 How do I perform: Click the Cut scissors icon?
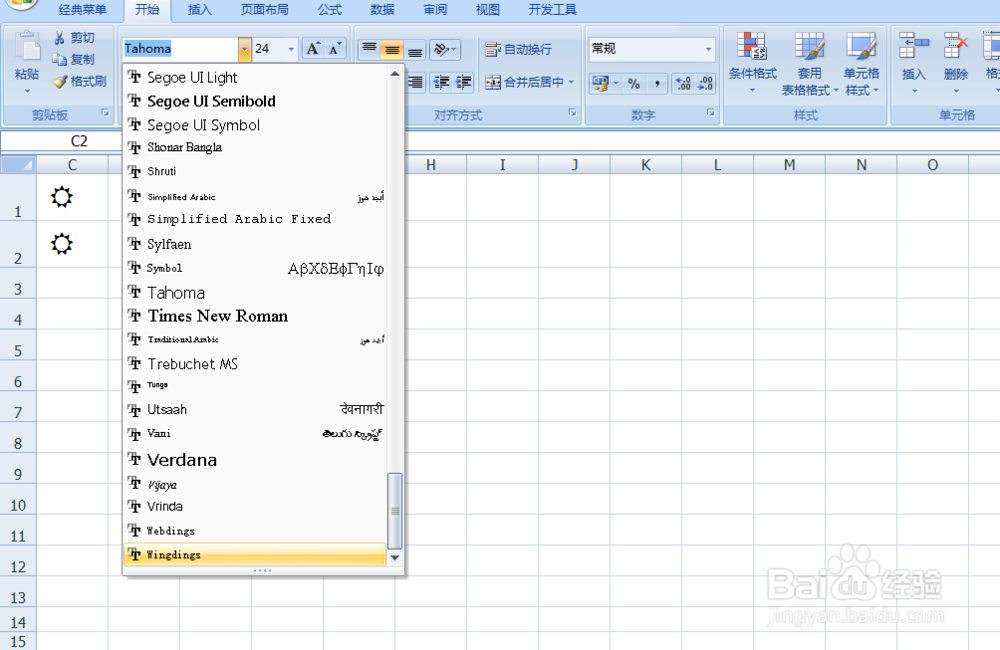pos(59,38)
